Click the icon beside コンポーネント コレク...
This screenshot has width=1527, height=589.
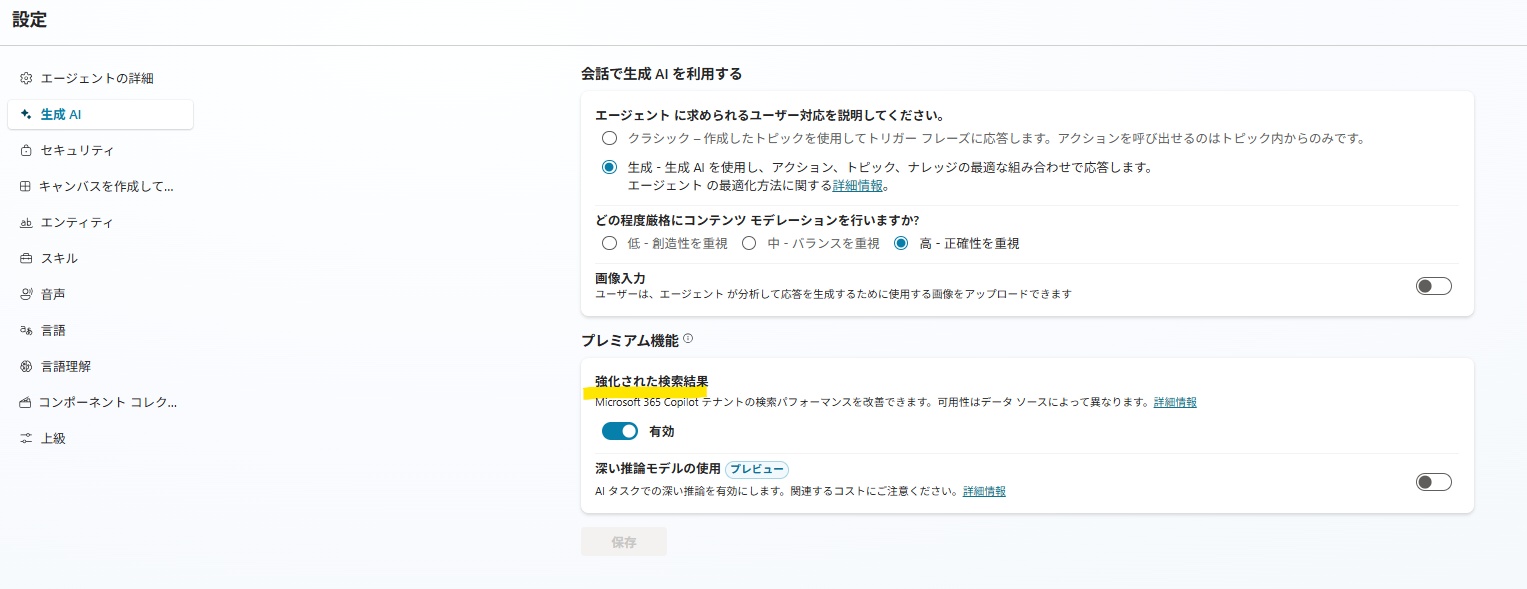point(26,402)
